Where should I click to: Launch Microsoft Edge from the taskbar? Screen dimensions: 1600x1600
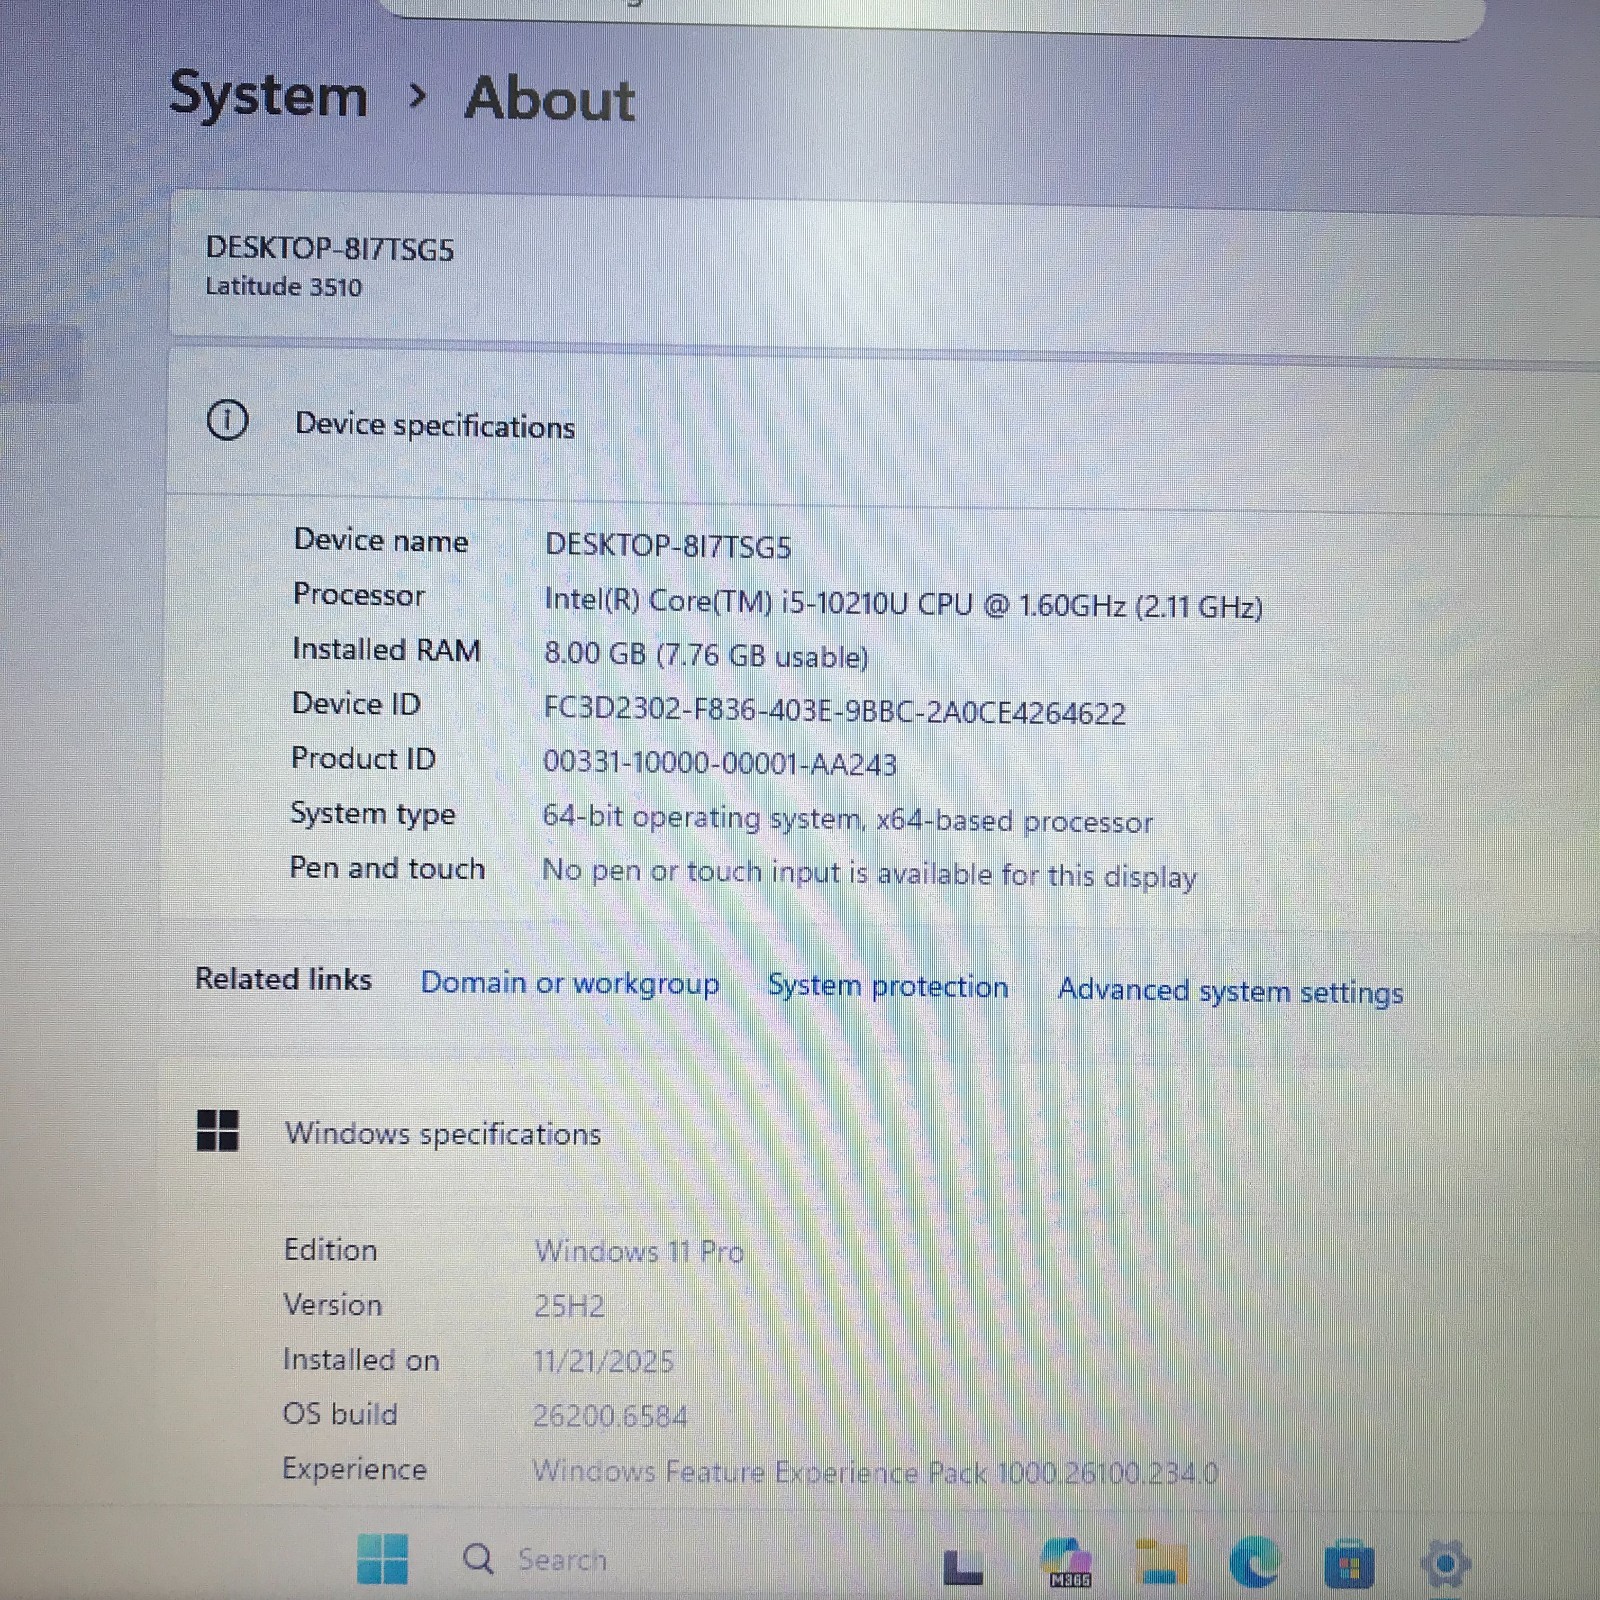coord(1254,1562)
